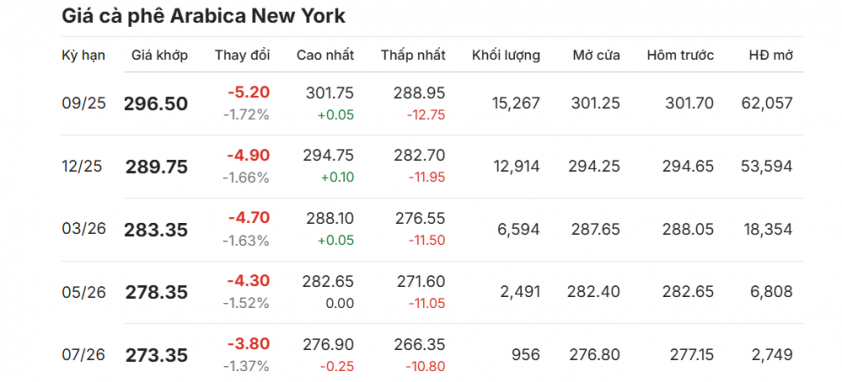Select the Cao nhất column header
The image size is (842, 382).
click(325, 55)
